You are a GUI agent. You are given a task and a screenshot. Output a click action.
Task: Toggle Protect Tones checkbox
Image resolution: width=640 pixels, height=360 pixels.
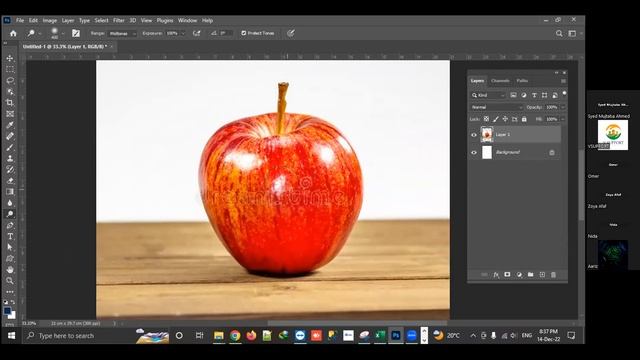244,33
